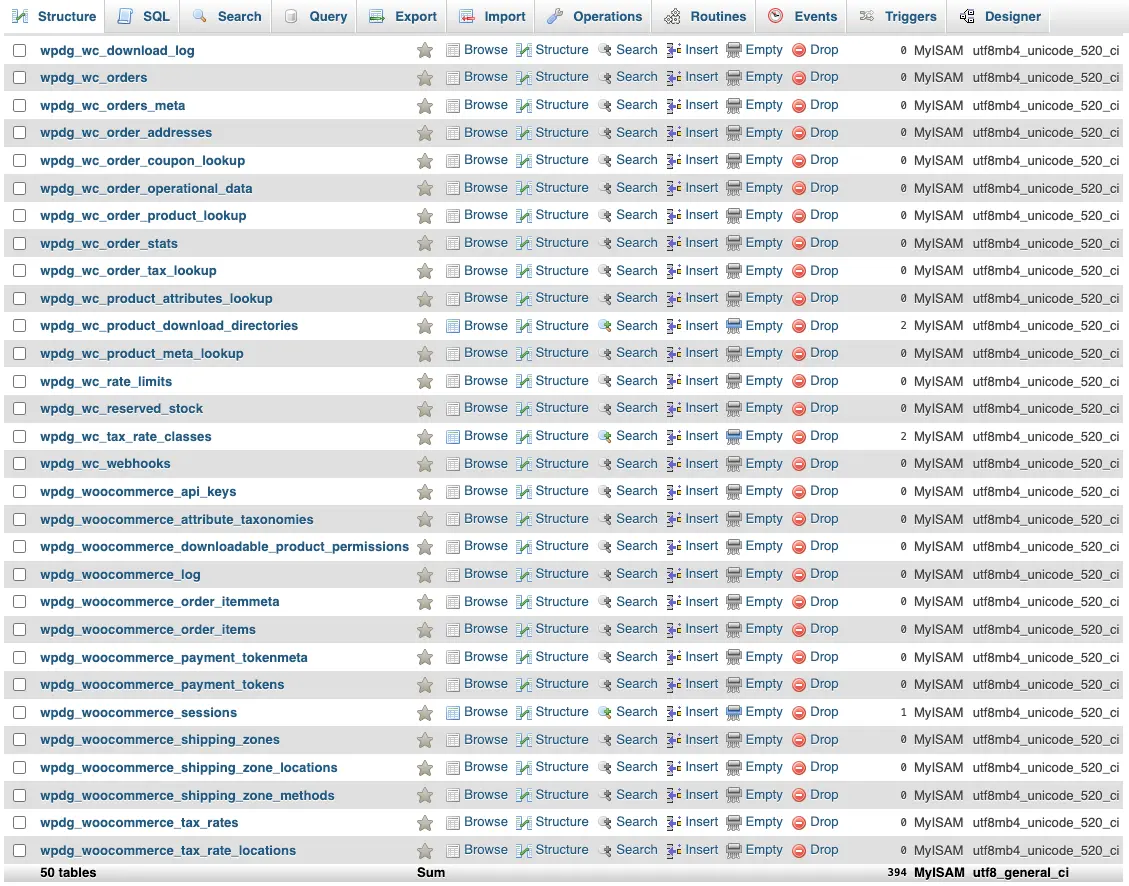Click Drop icon in wpdg_wc_order_stats row
1129x886 pixels.
tap(799, 243)
